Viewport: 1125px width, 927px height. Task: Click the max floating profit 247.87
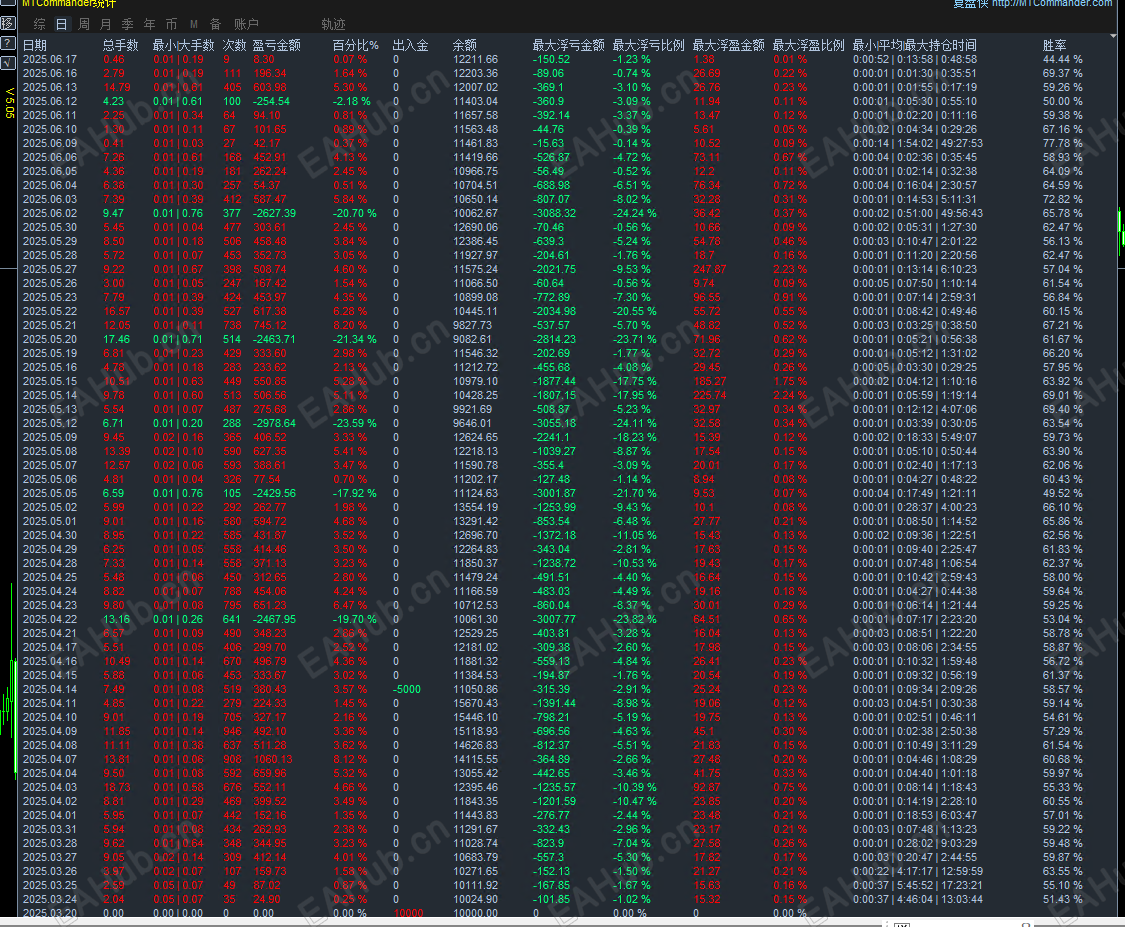tap(710, 269)
